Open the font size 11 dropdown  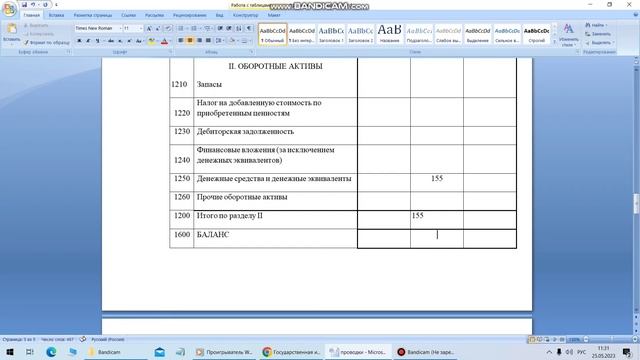click(x=141, y=28)
